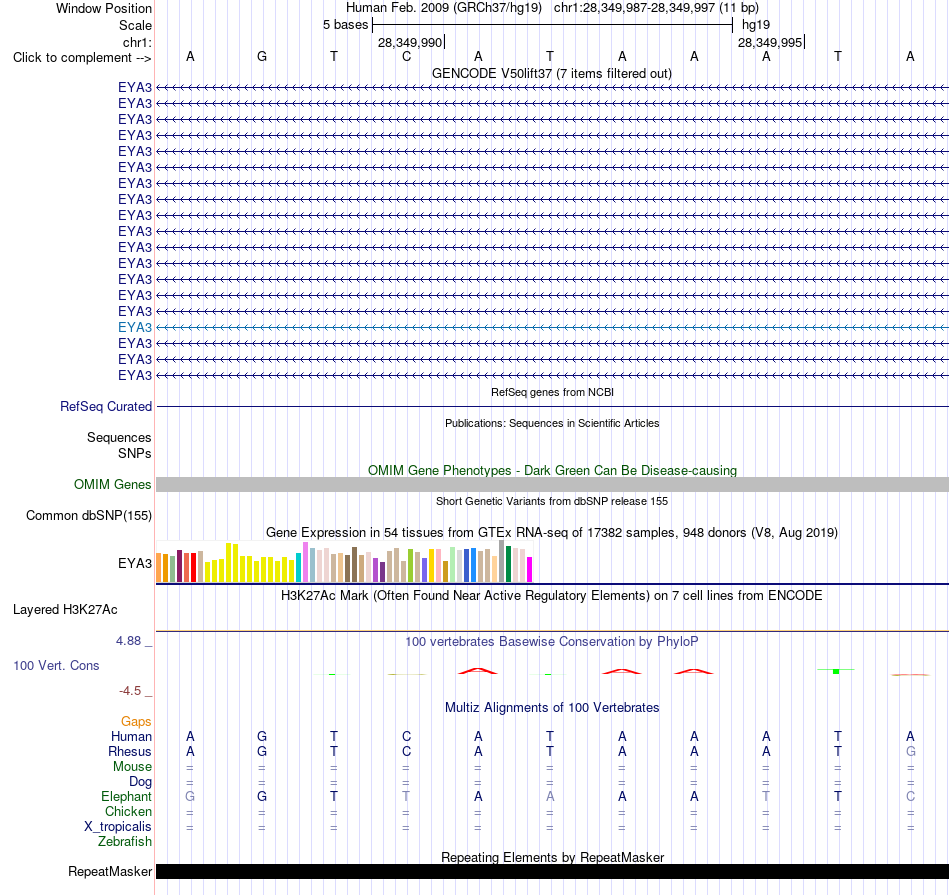Click the dark green bar in GTEx chart
The image size is (950, 895).
pos(508,564)
